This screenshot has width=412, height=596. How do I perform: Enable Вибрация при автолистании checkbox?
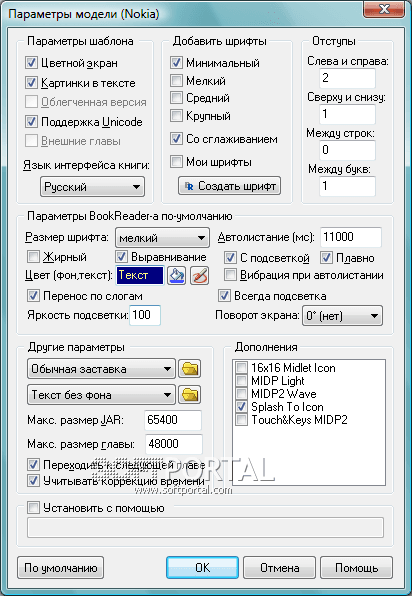point(230,275)
